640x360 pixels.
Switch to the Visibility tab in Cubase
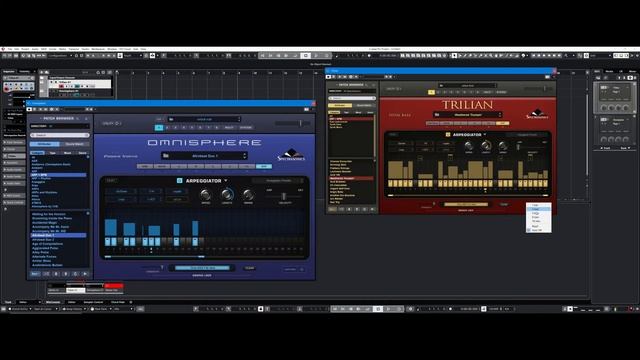(x=24, y=71)
